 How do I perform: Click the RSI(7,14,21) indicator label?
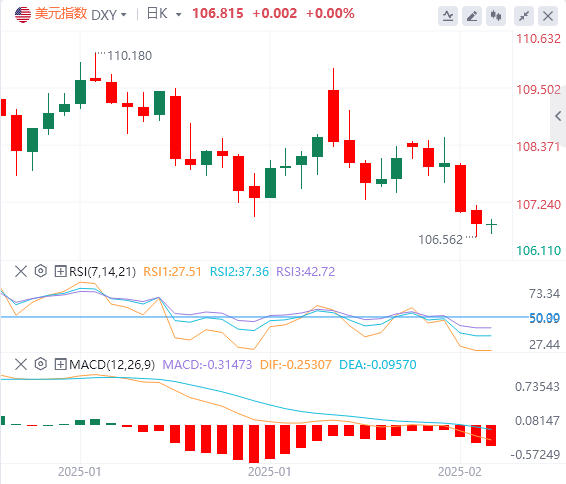point(103,271)
